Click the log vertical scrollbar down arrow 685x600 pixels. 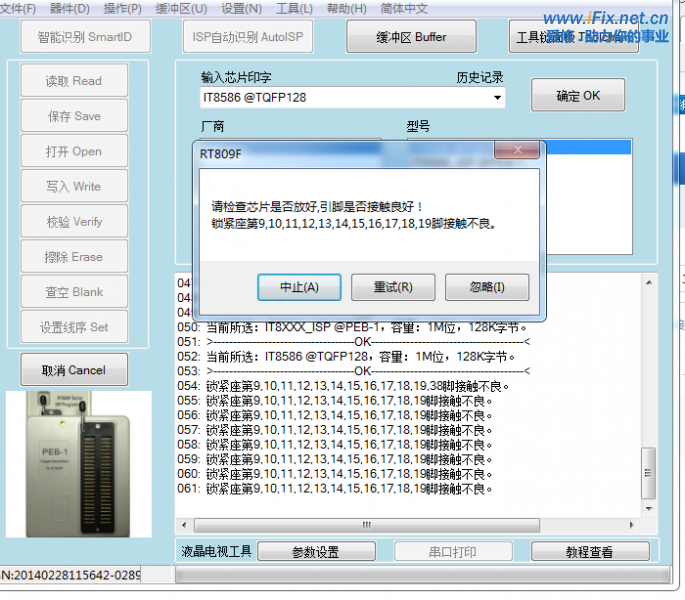point(649,509)
